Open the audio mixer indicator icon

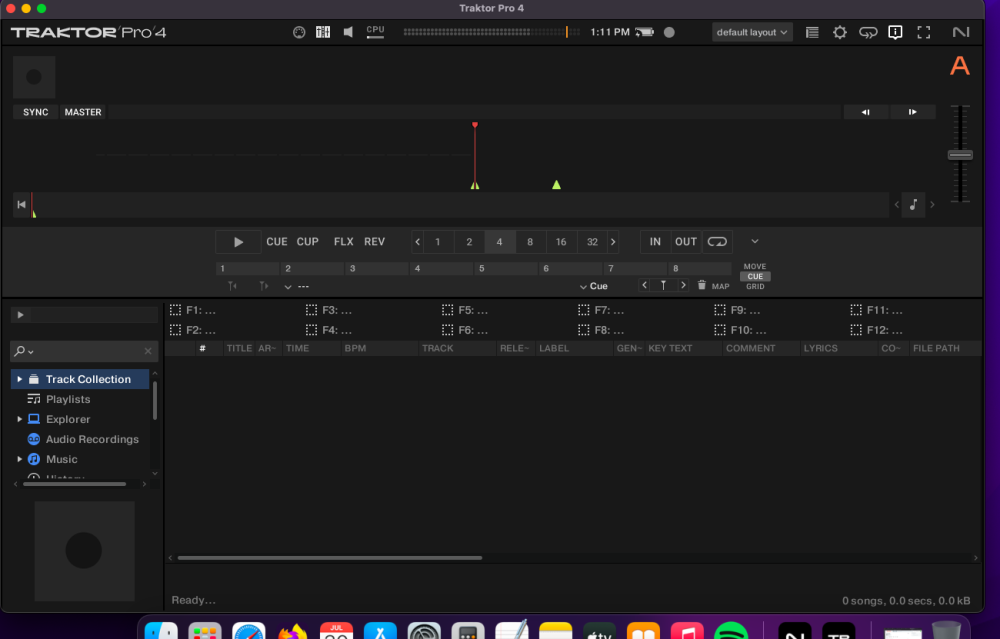323,32
